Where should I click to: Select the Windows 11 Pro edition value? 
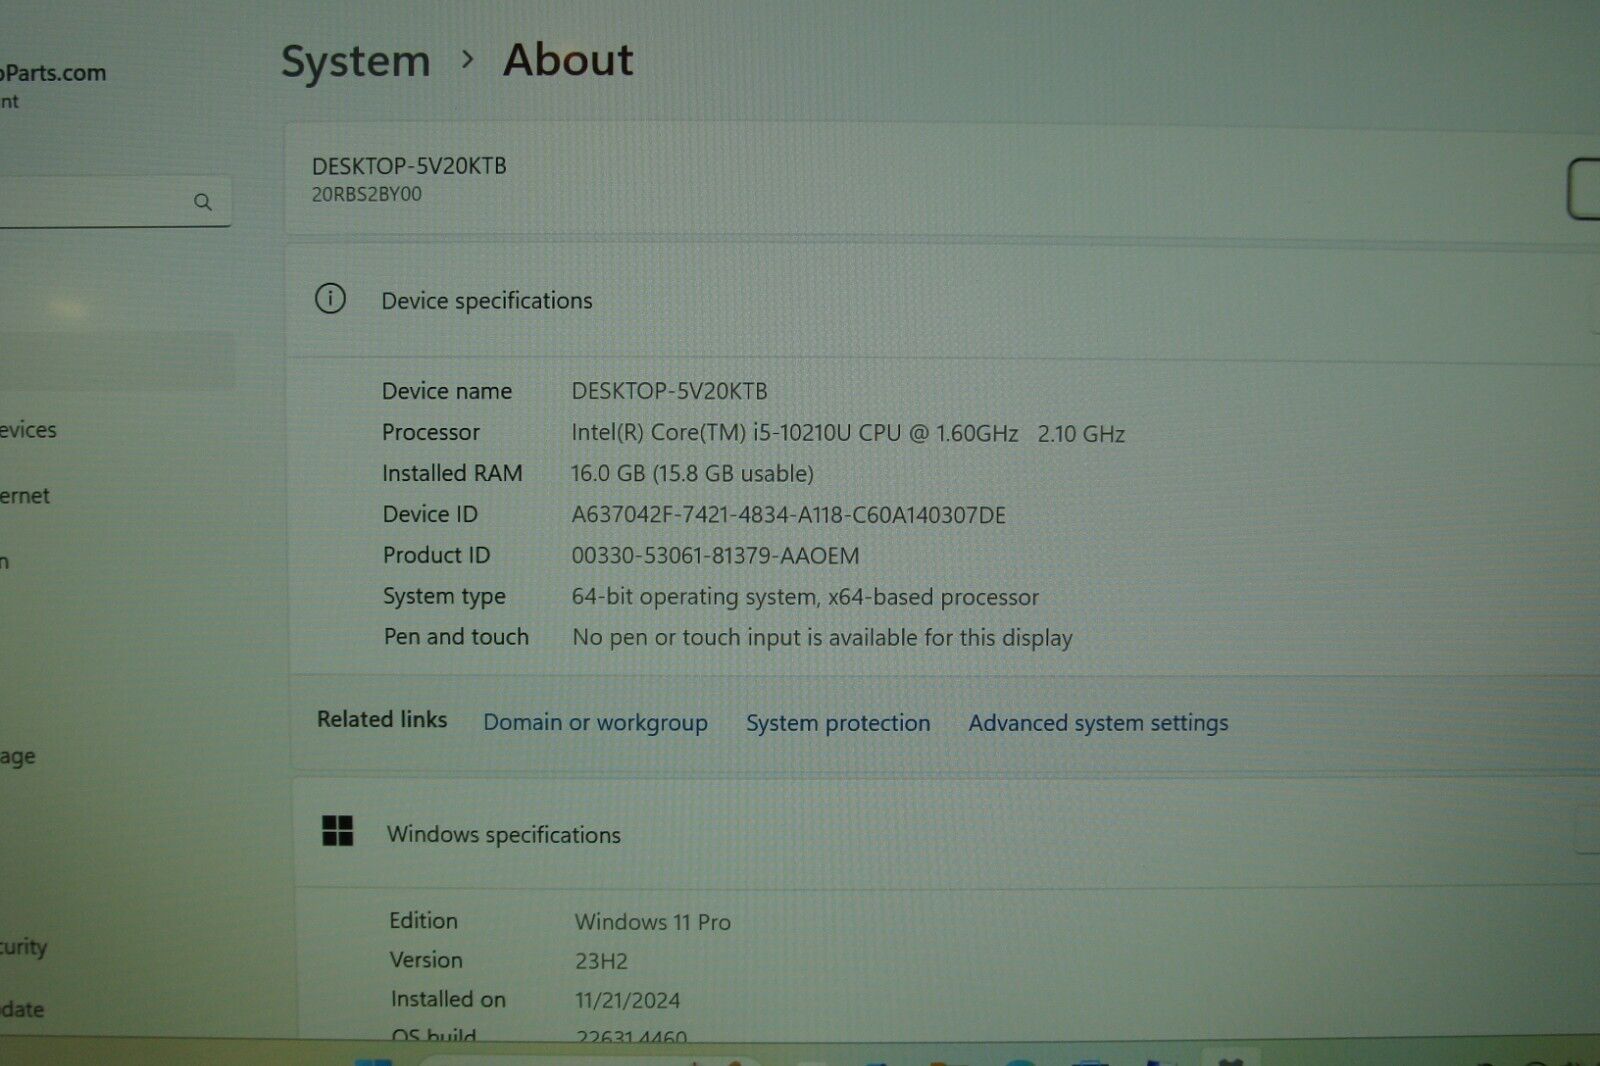pos(652,922)
